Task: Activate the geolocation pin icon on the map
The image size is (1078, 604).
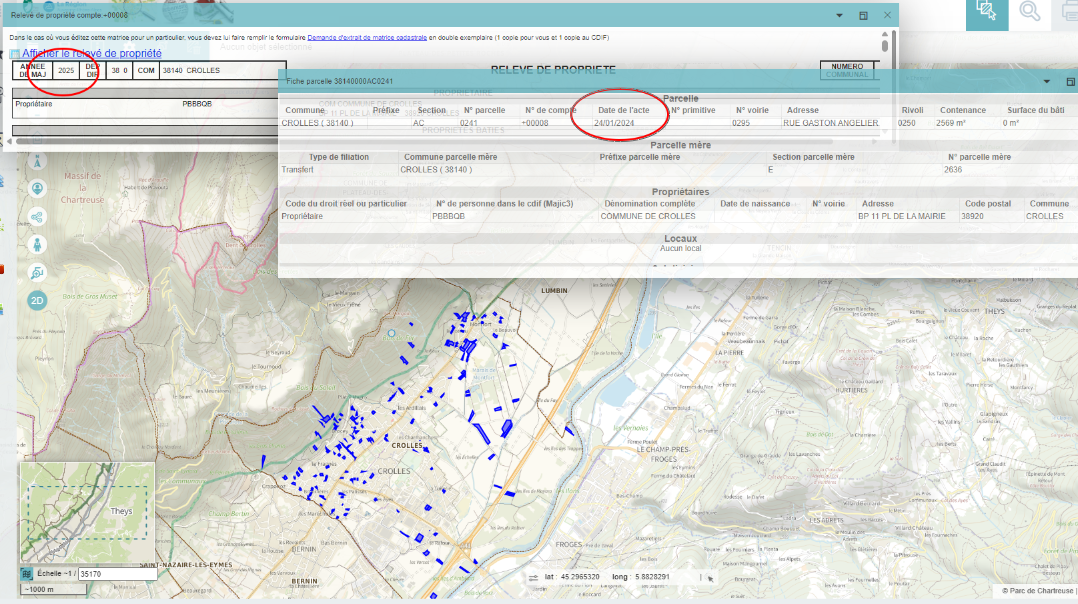Action: pos(37,189)
